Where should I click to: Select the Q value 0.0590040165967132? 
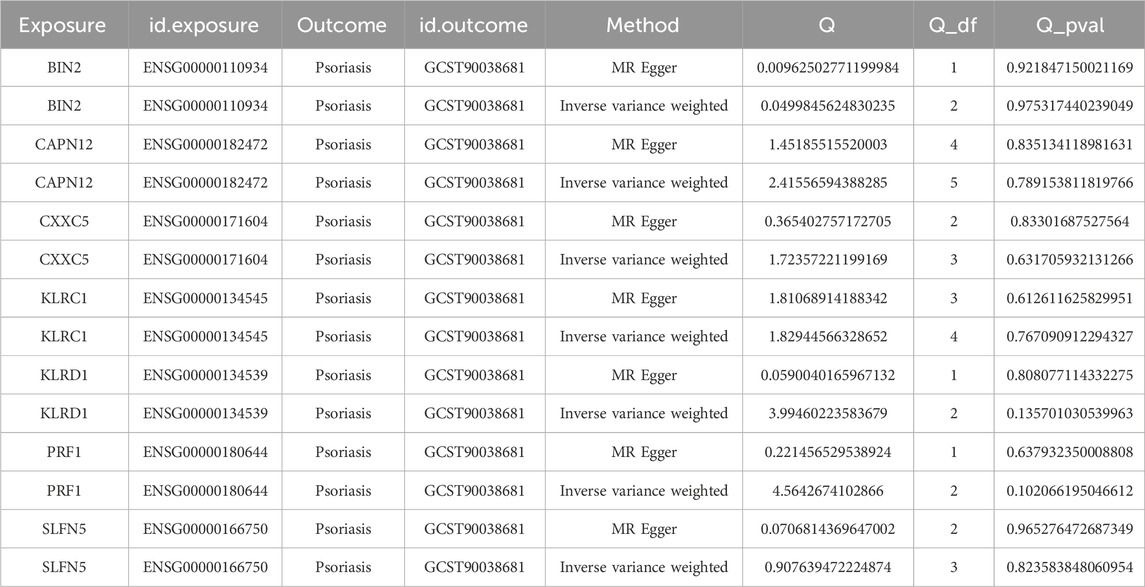click(x=826, y=375)
